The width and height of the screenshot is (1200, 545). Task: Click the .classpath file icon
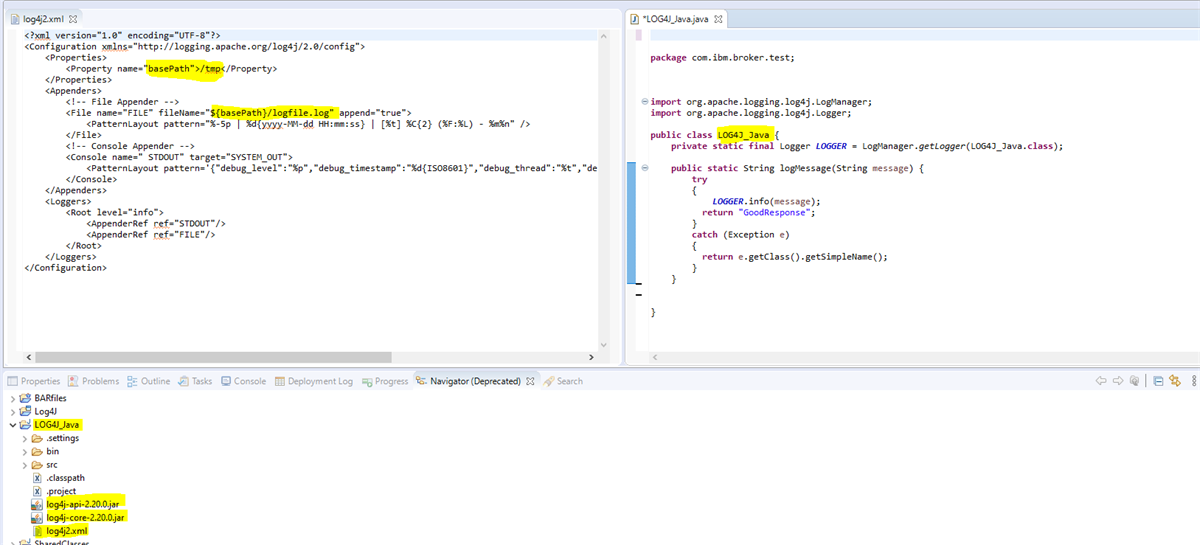coord(38,478)
